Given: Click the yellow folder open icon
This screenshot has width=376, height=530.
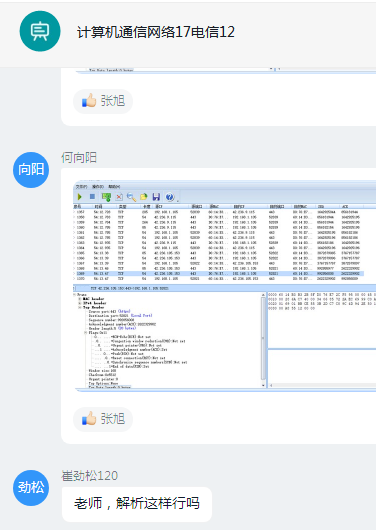Looking at the screenshot, I should click(144, 197).
